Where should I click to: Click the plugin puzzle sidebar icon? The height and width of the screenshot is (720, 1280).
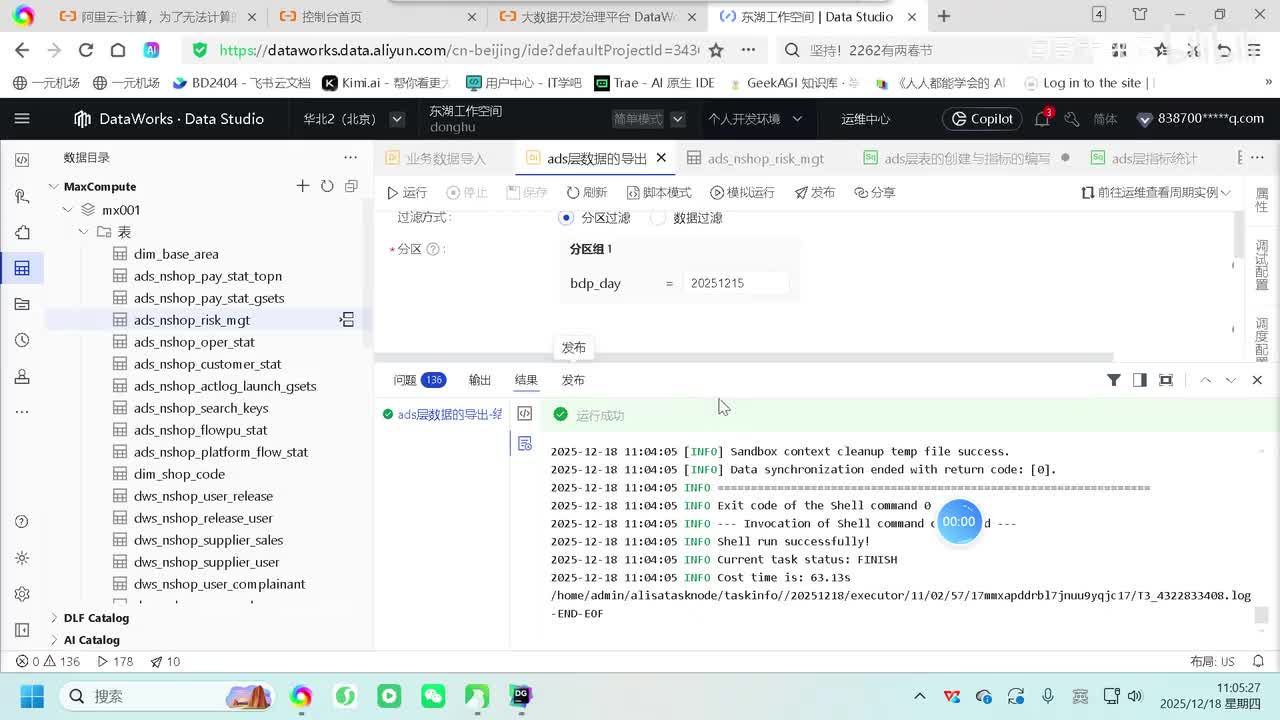coord(22,232)
